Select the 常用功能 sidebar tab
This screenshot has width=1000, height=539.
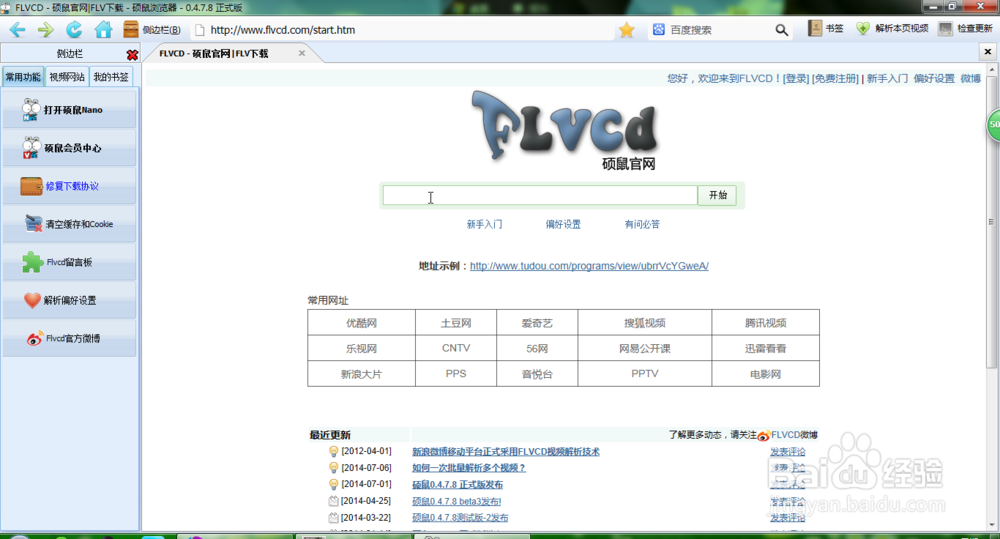pos(23,77)
